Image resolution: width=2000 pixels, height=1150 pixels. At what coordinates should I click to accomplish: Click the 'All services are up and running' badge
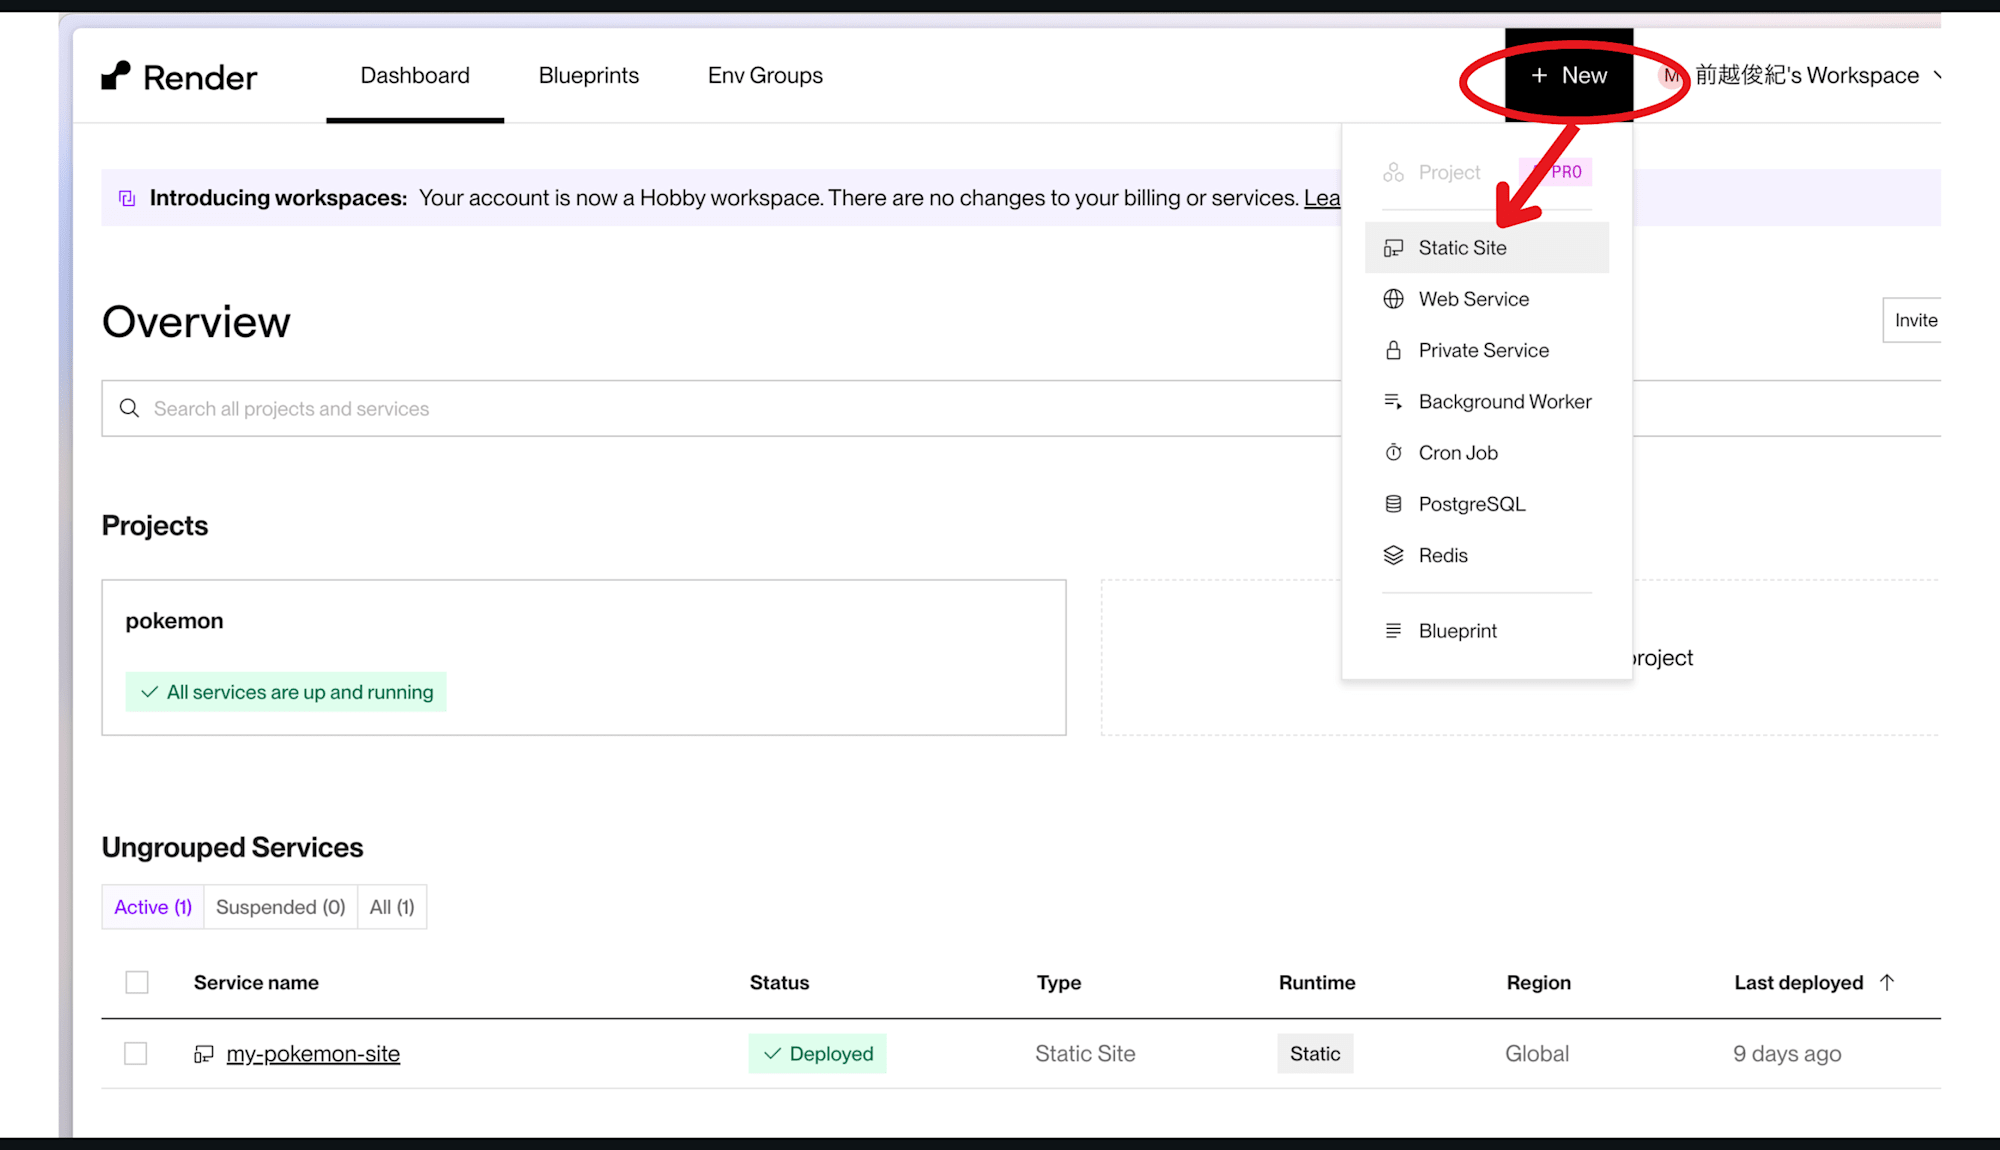(286, 692)
